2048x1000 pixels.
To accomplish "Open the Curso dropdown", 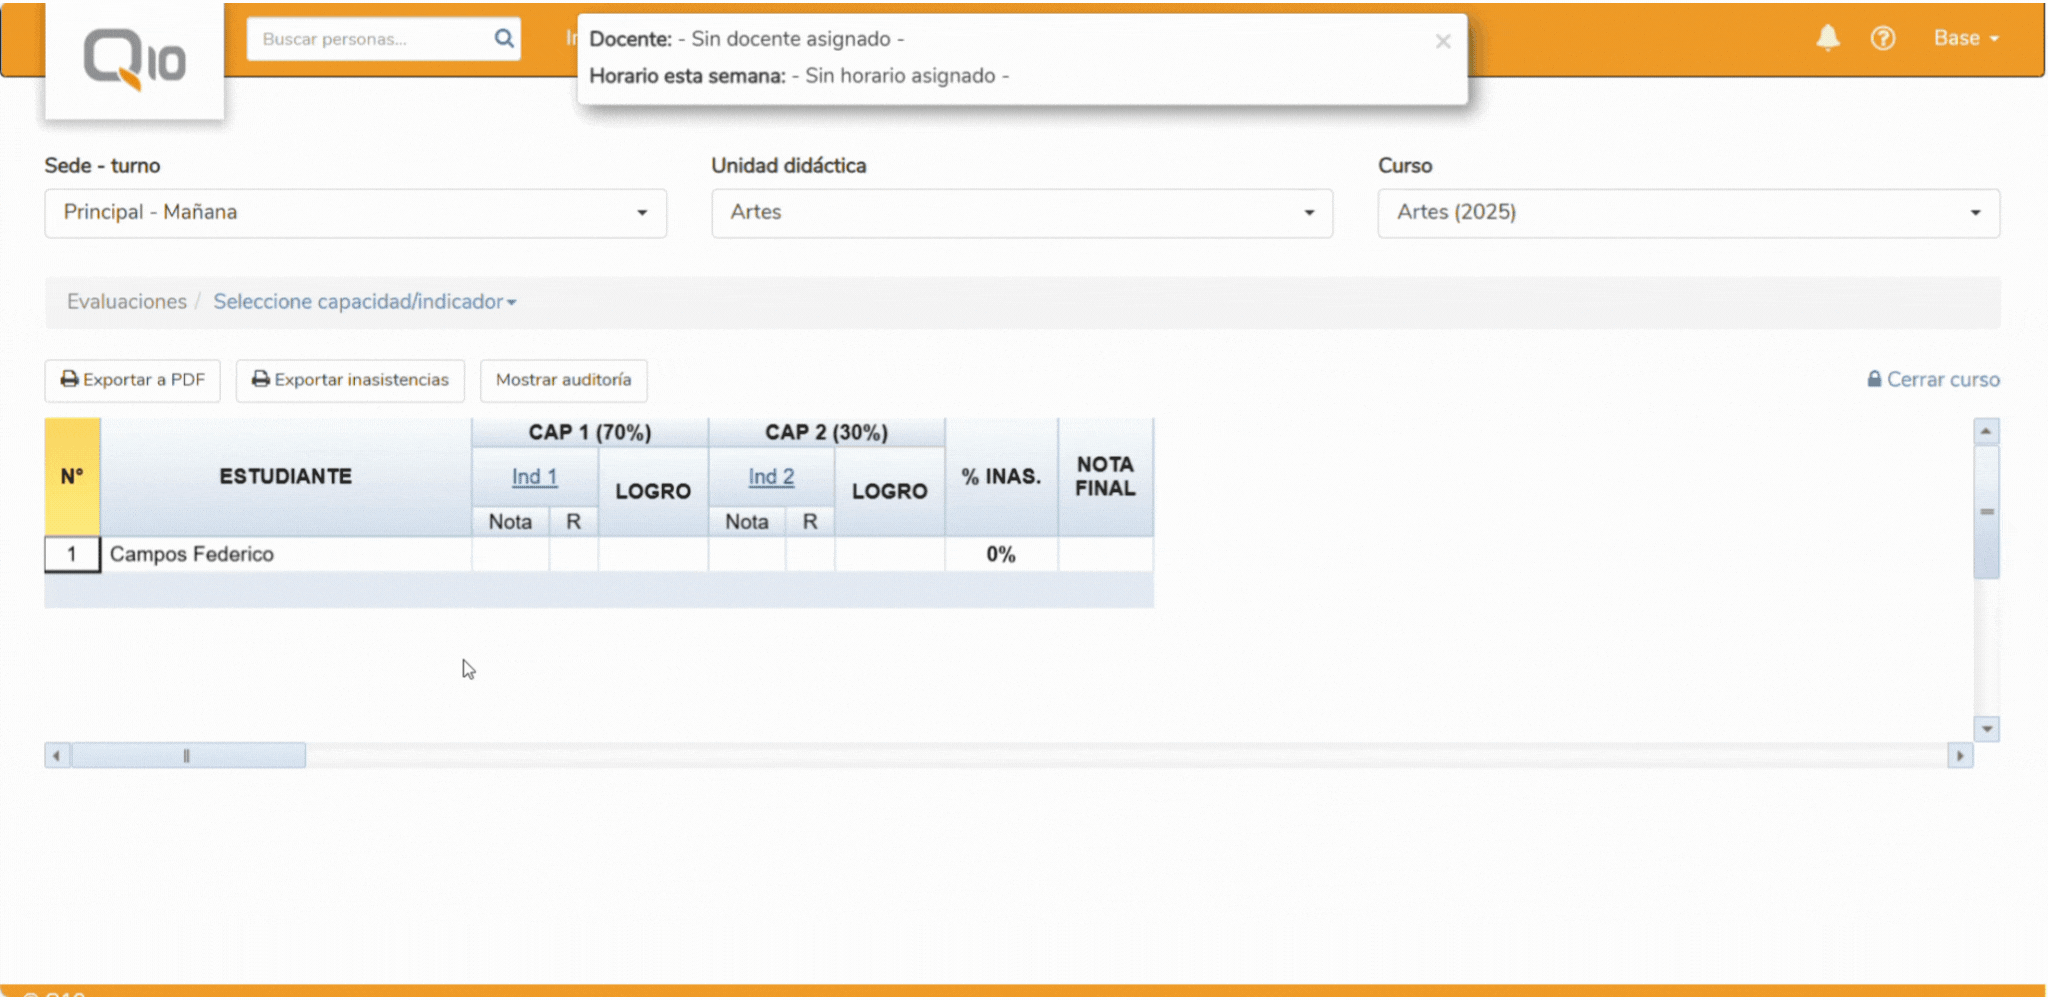I will tap(1688, 213).
